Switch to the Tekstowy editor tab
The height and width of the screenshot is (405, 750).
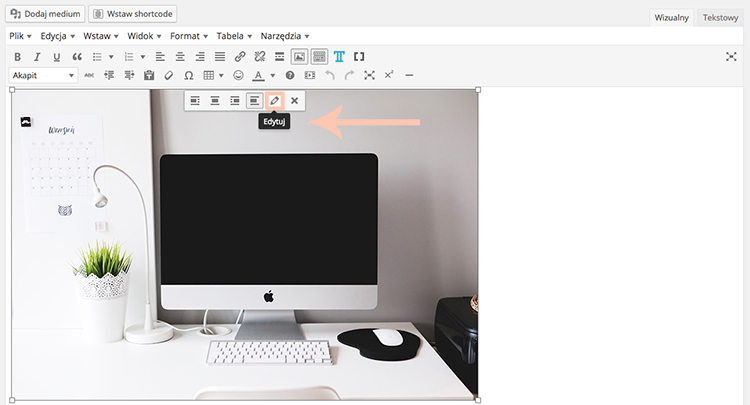click(720, 18)
